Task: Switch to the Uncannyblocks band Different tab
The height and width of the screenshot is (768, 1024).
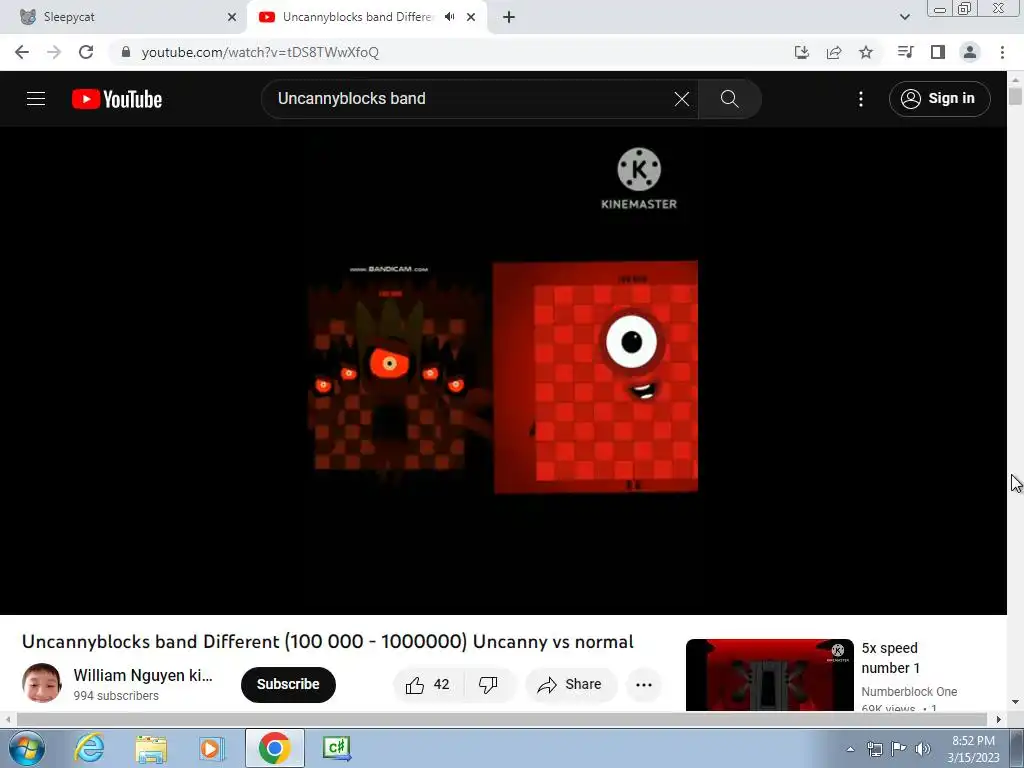Action: pos(357,17)
